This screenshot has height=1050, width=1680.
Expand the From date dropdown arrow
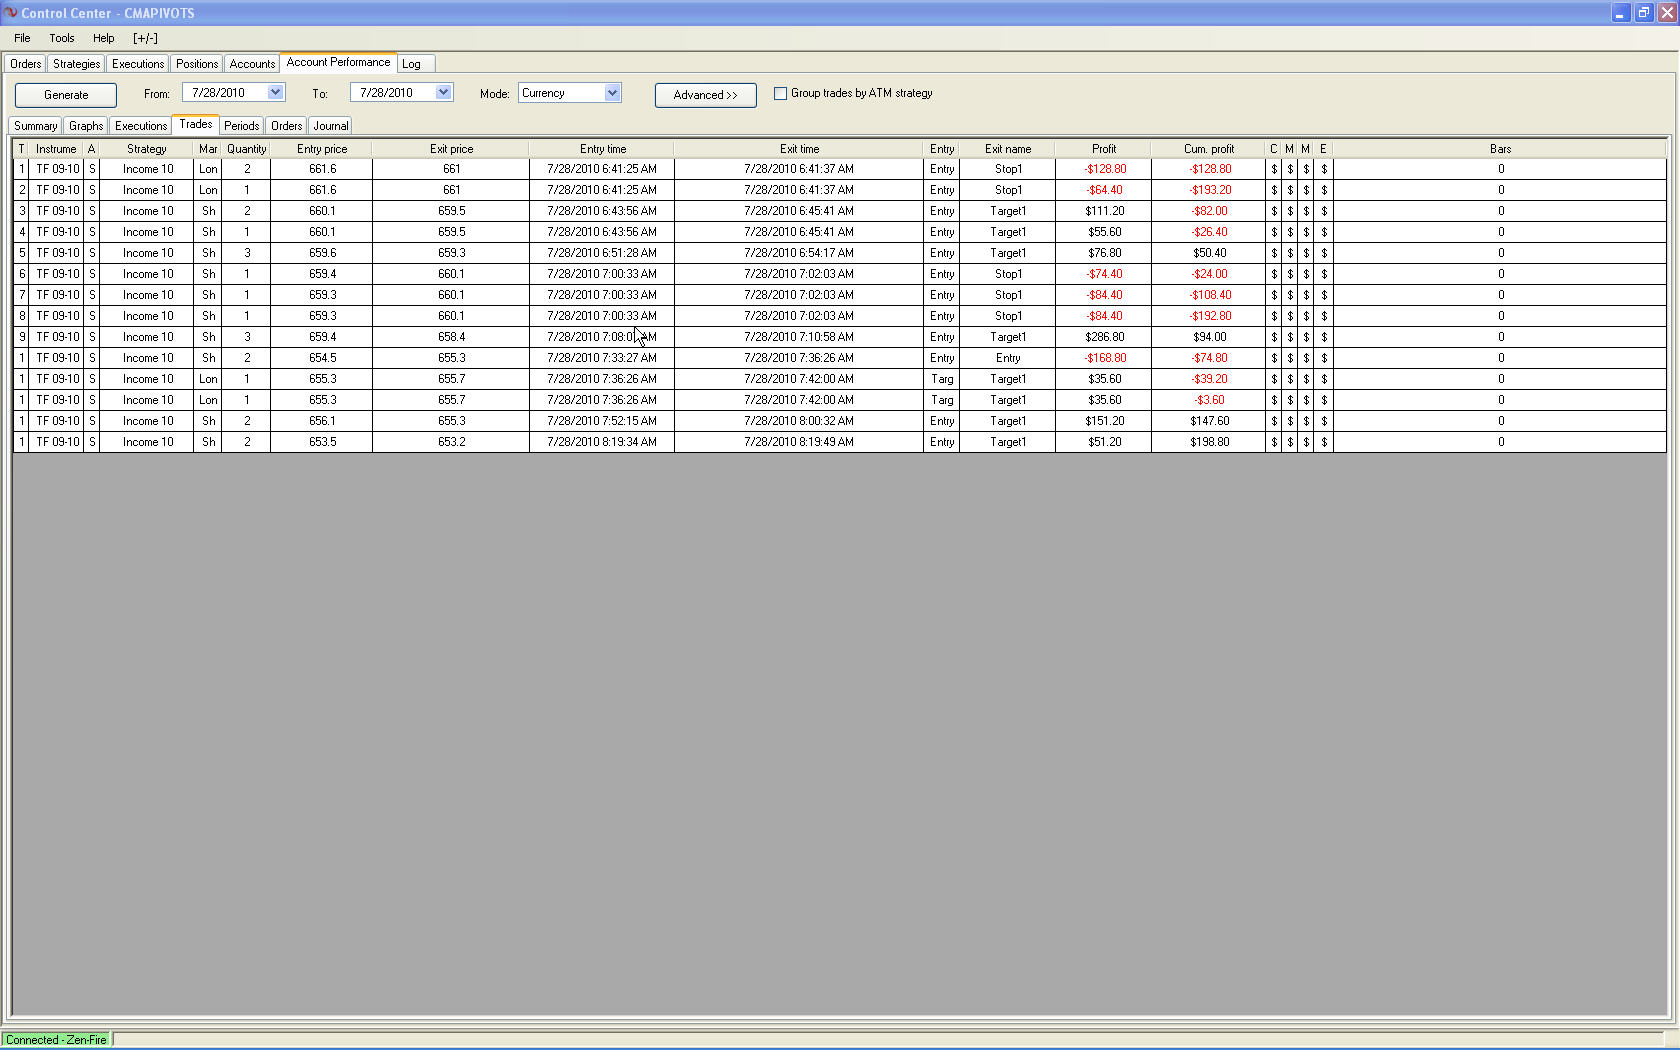point(275,92)
